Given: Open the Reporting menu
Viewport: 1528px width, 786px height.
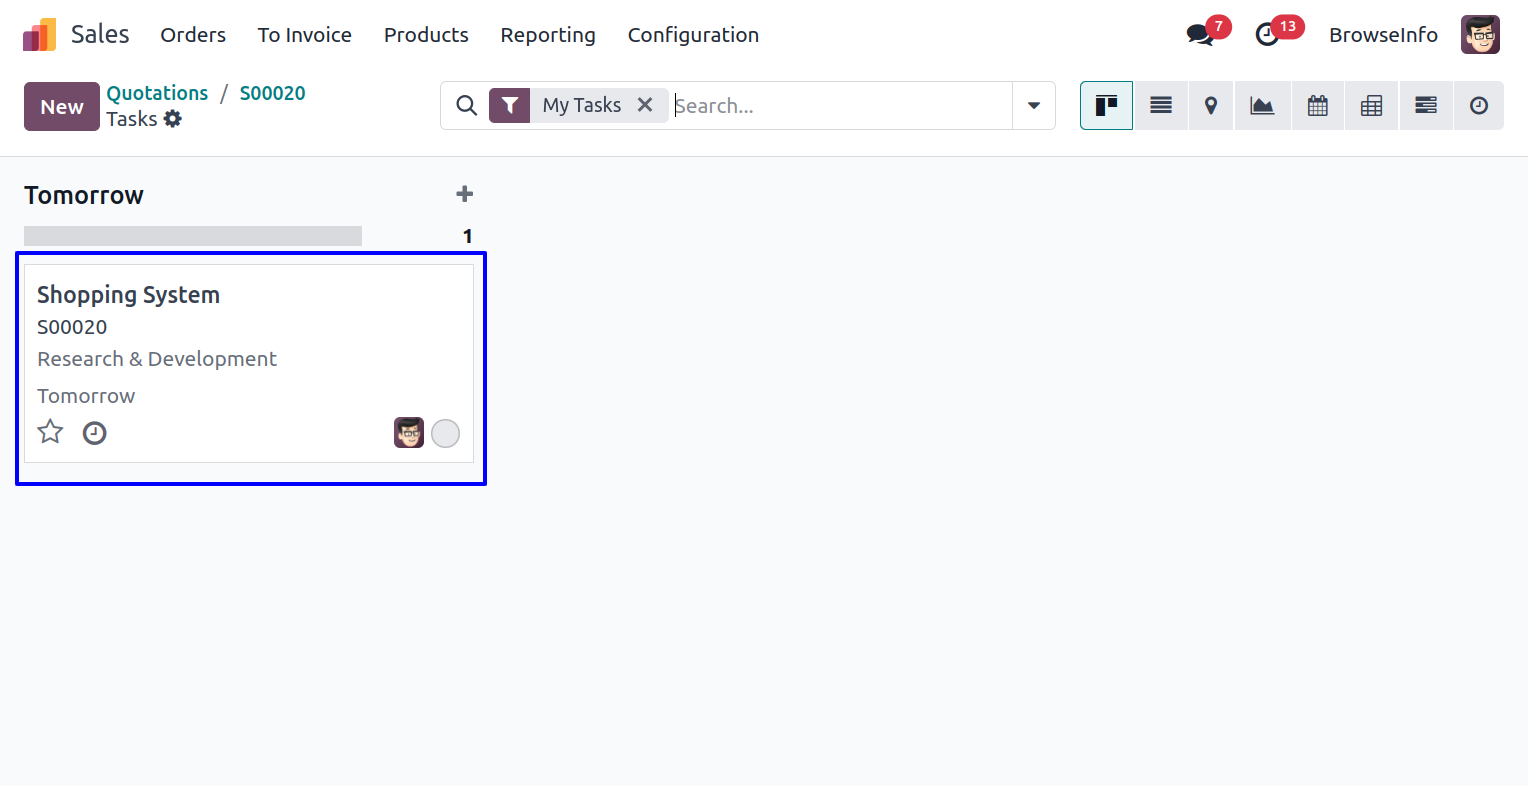Looking at the screenshot, I should point(548,35).
